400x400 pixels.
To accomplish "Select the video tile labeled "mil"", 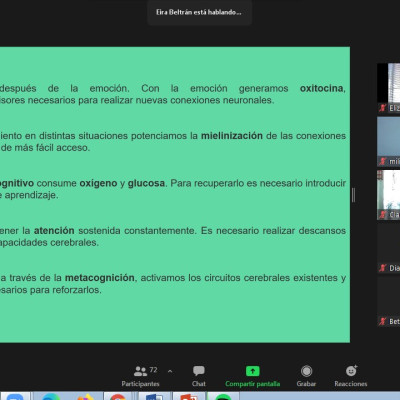I will point(389,141).
